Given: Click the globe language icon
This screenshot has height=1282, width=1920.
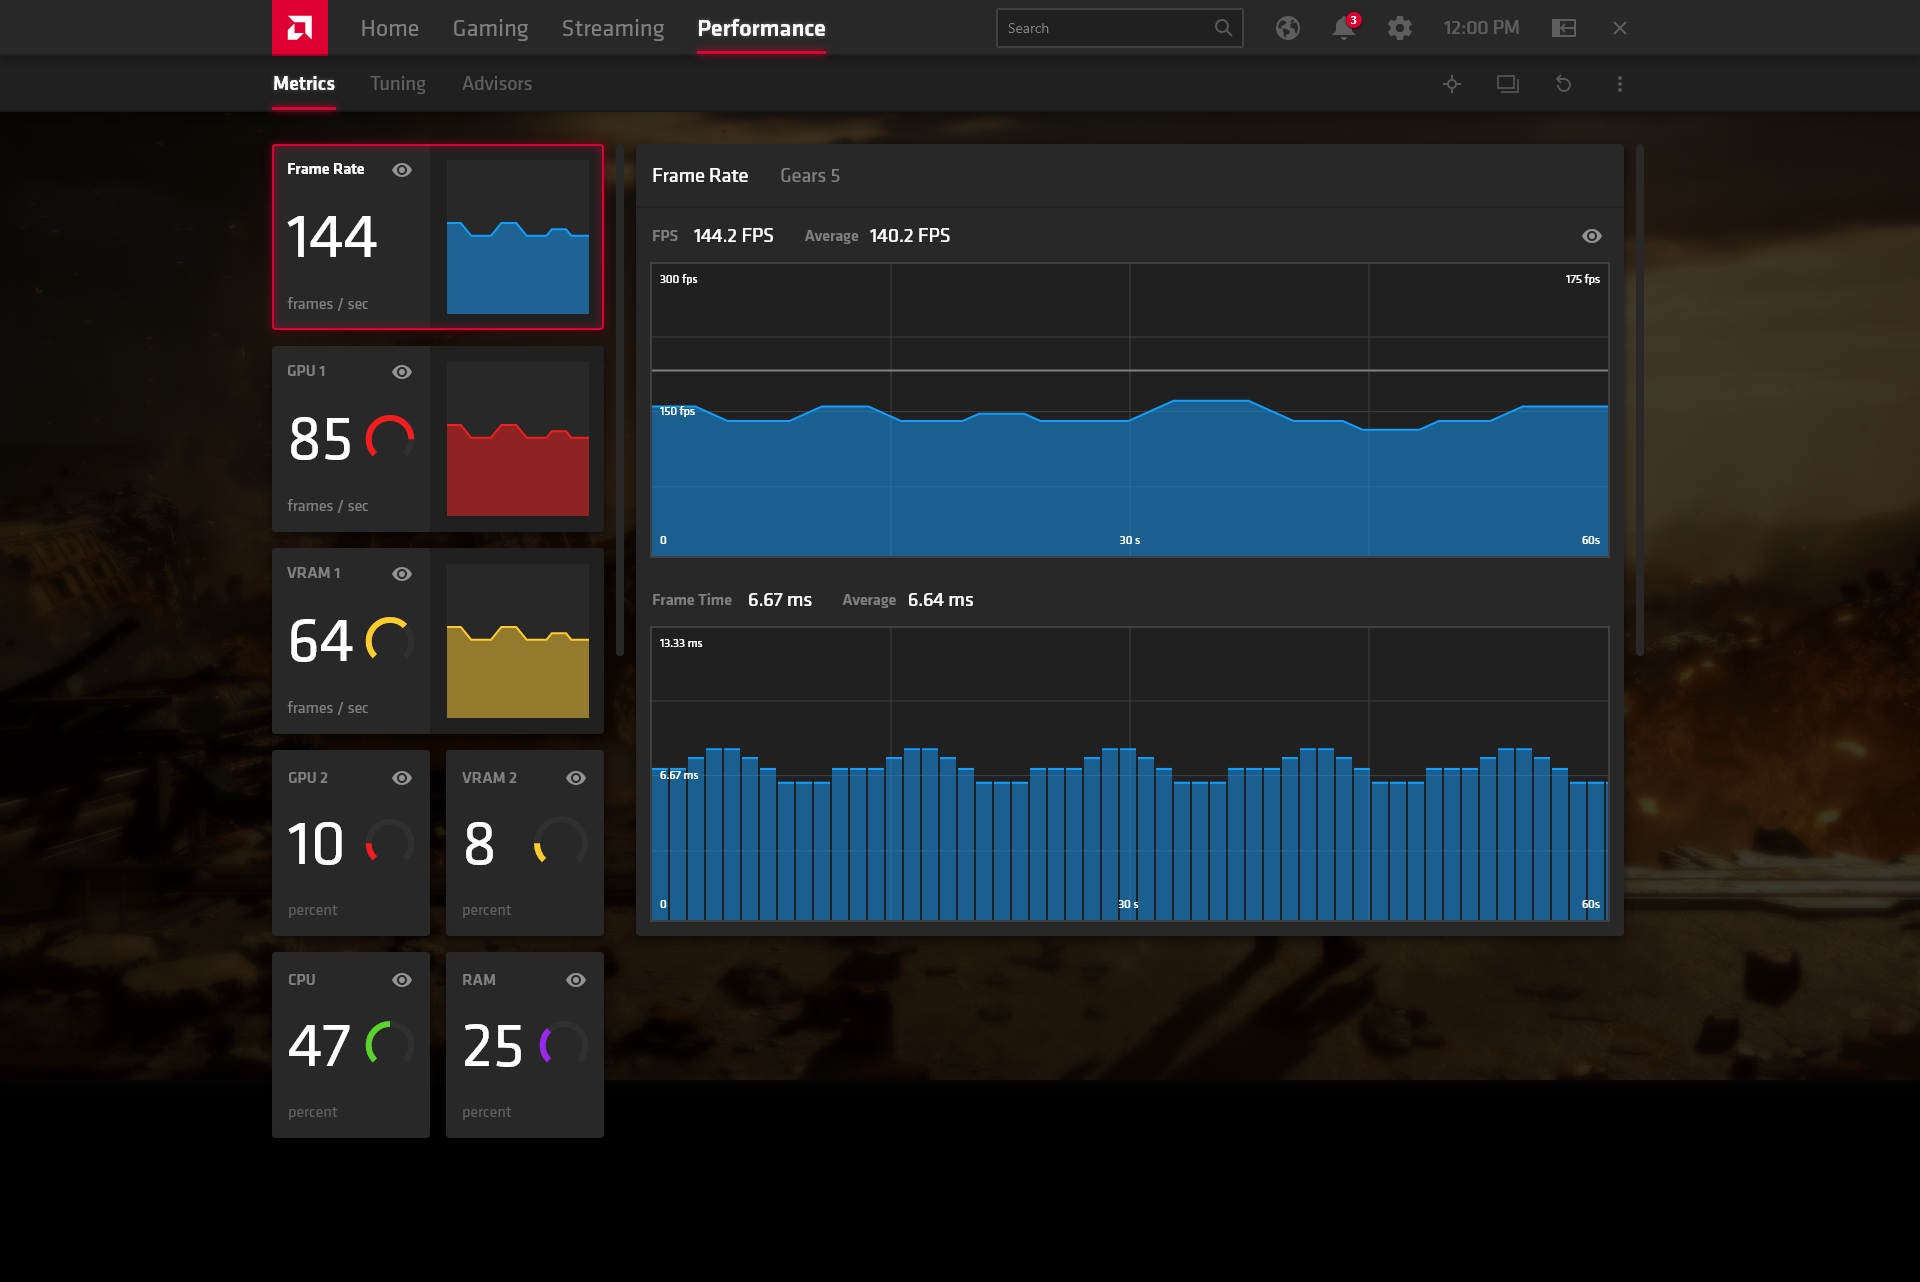Looking at the screenshot, I should point(1288,28).
